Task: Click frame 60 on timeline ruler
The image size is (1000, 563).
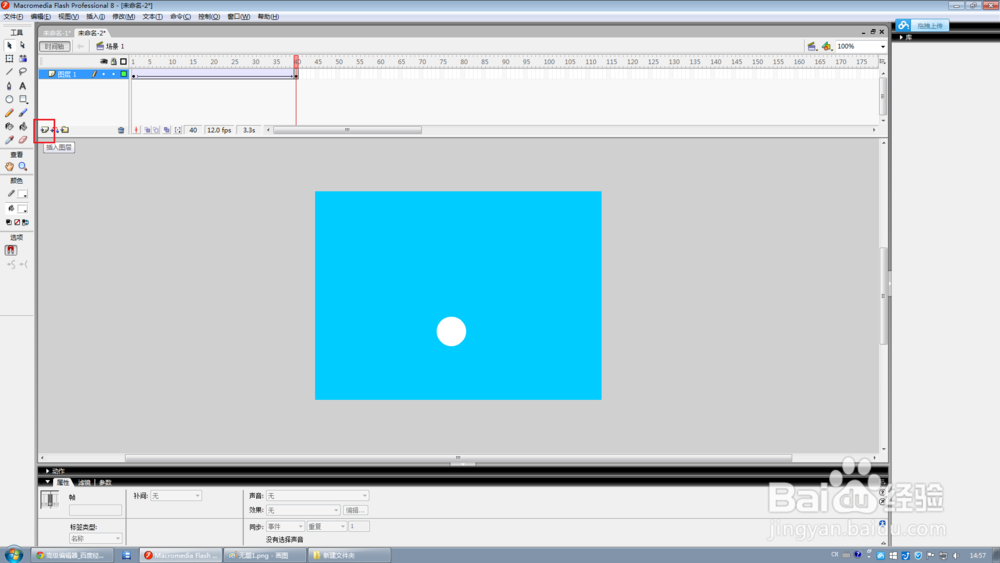Action: point(380,62)
